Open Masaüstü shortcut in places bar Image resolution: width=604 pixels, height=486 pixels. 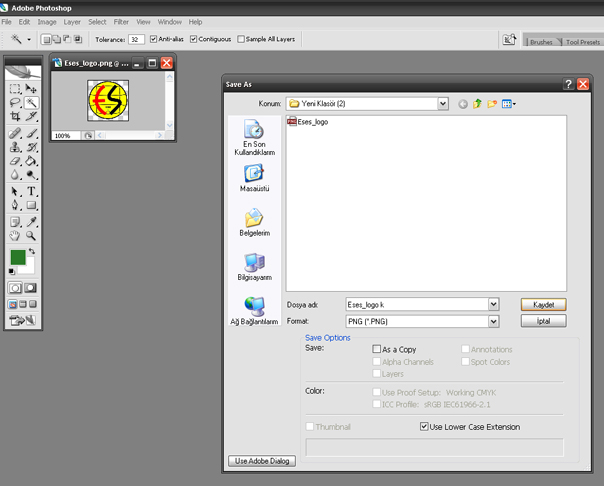click(254, 178)
